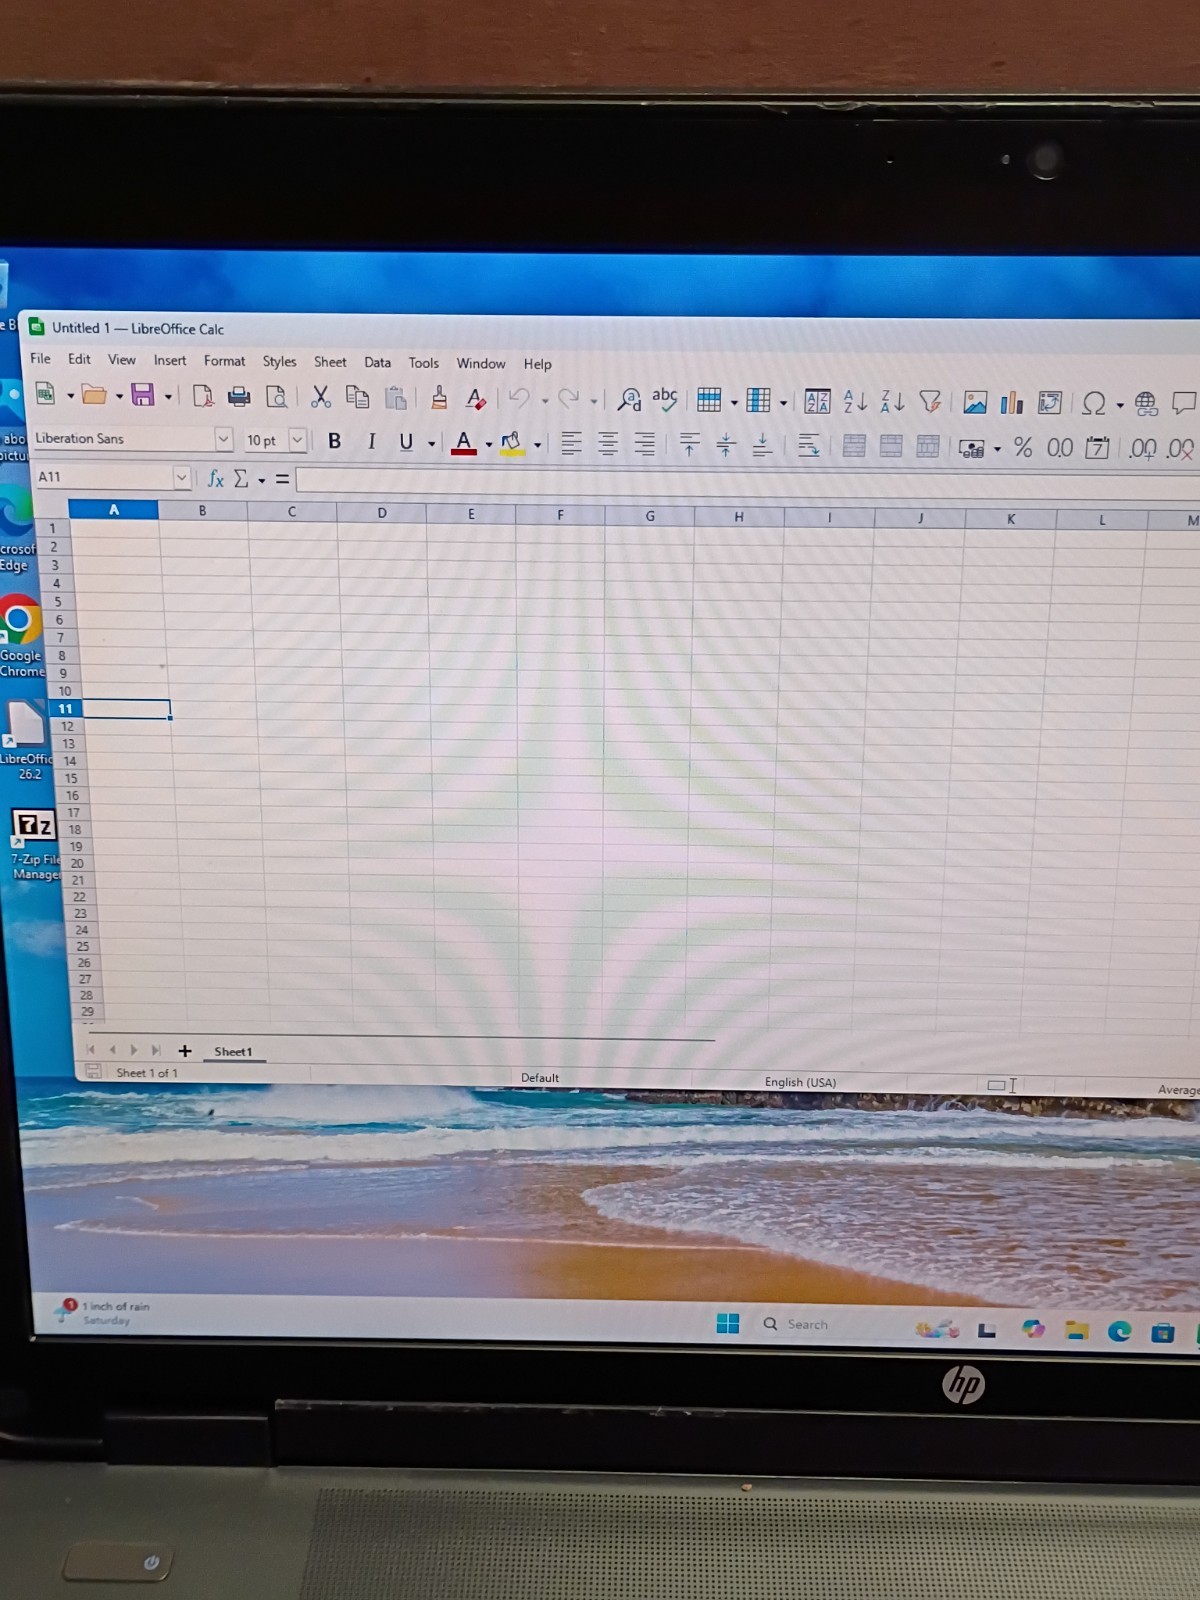
Task: Align cell contents to bottom
Action: [762, 445]
